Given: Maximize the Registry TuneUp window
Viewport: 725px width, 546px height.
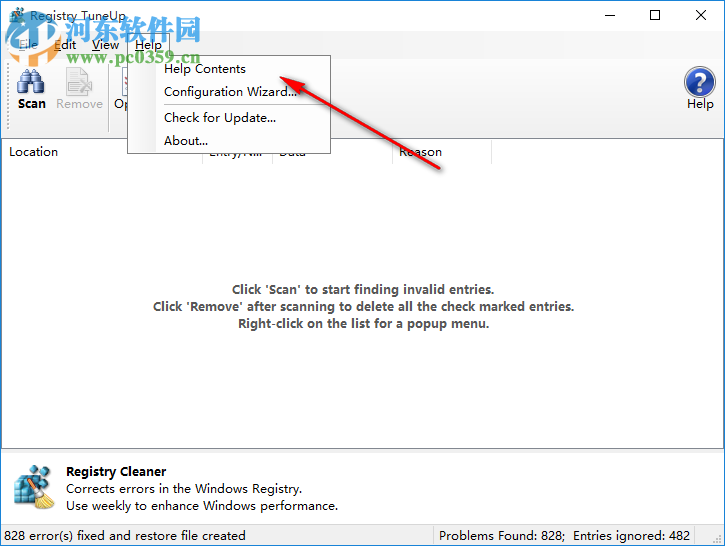Looking at the screenshot, I should [655, 15].
